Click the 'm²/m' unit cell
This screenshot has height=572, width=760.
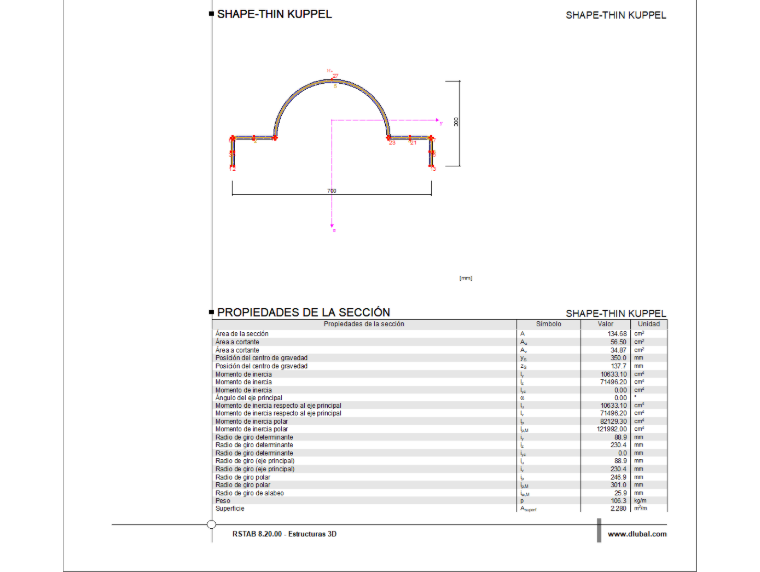point(640,508)
